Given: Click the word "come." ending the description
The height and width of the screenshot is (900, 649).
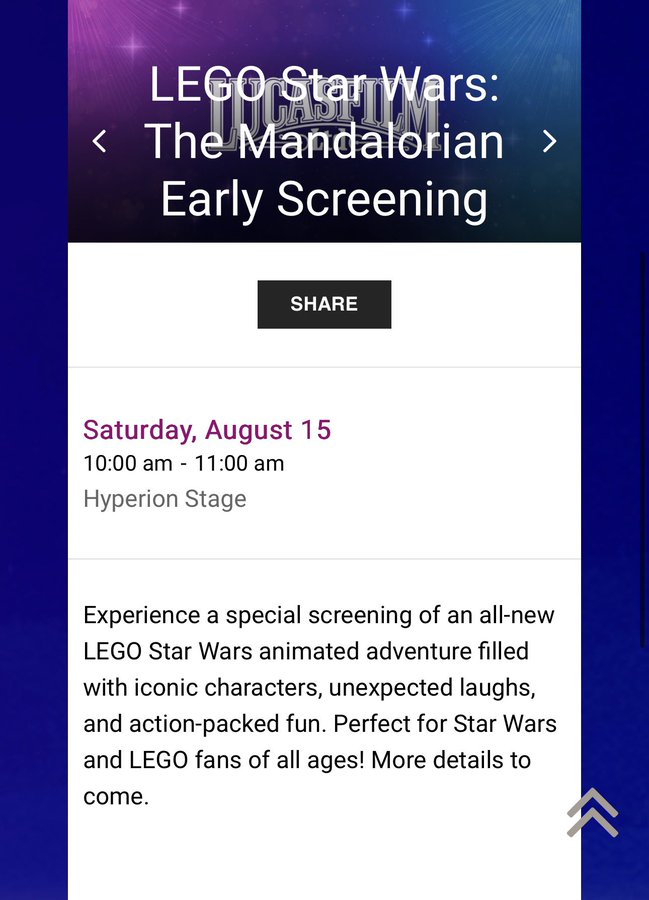Looking at the screenshot, I should point(116,797).
